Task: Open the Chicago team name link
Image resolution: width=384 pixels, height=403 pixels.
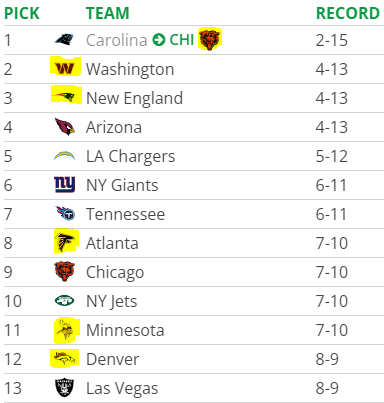Action: coord(115,272)
